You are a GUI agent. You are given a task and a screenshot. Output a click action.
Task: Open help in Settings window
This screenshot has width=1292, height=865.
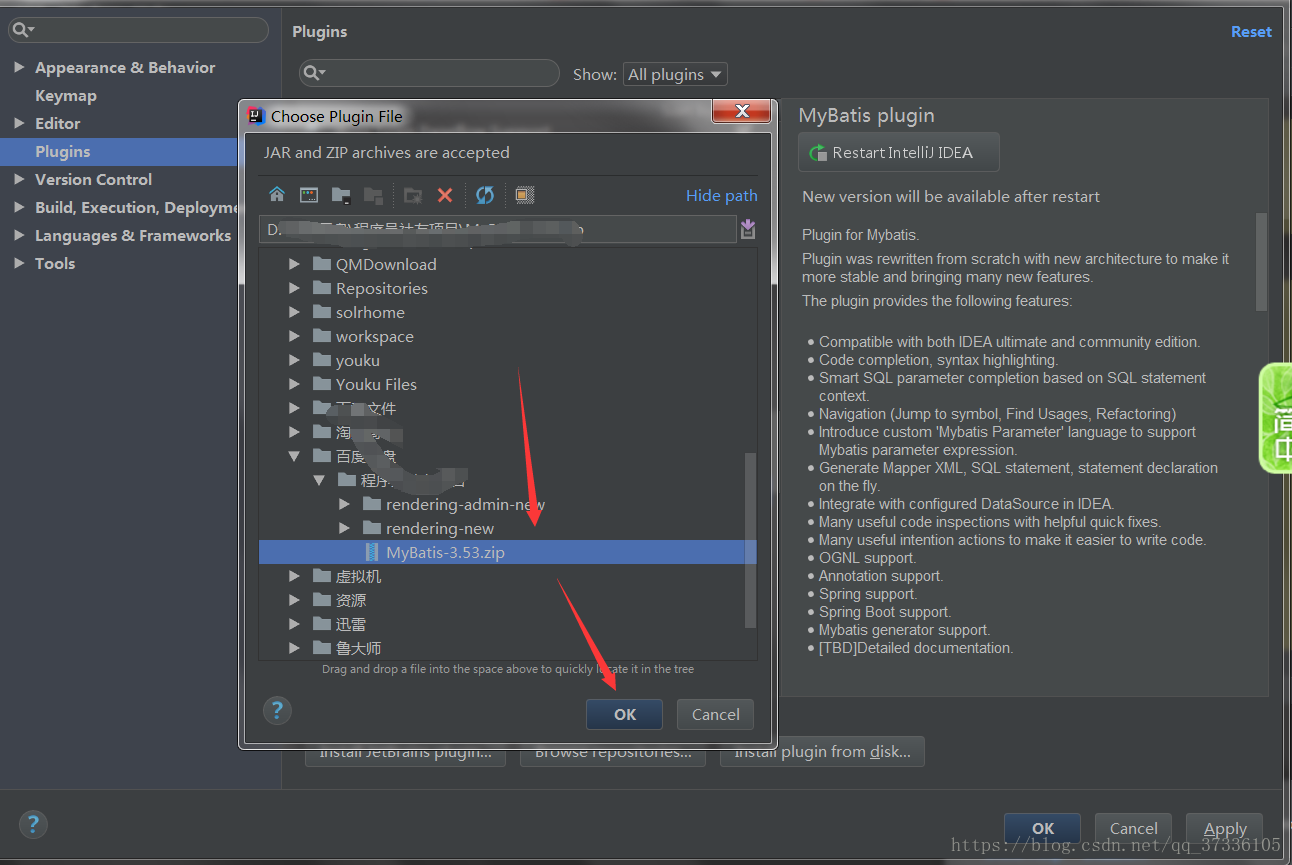tap(33, 825)
